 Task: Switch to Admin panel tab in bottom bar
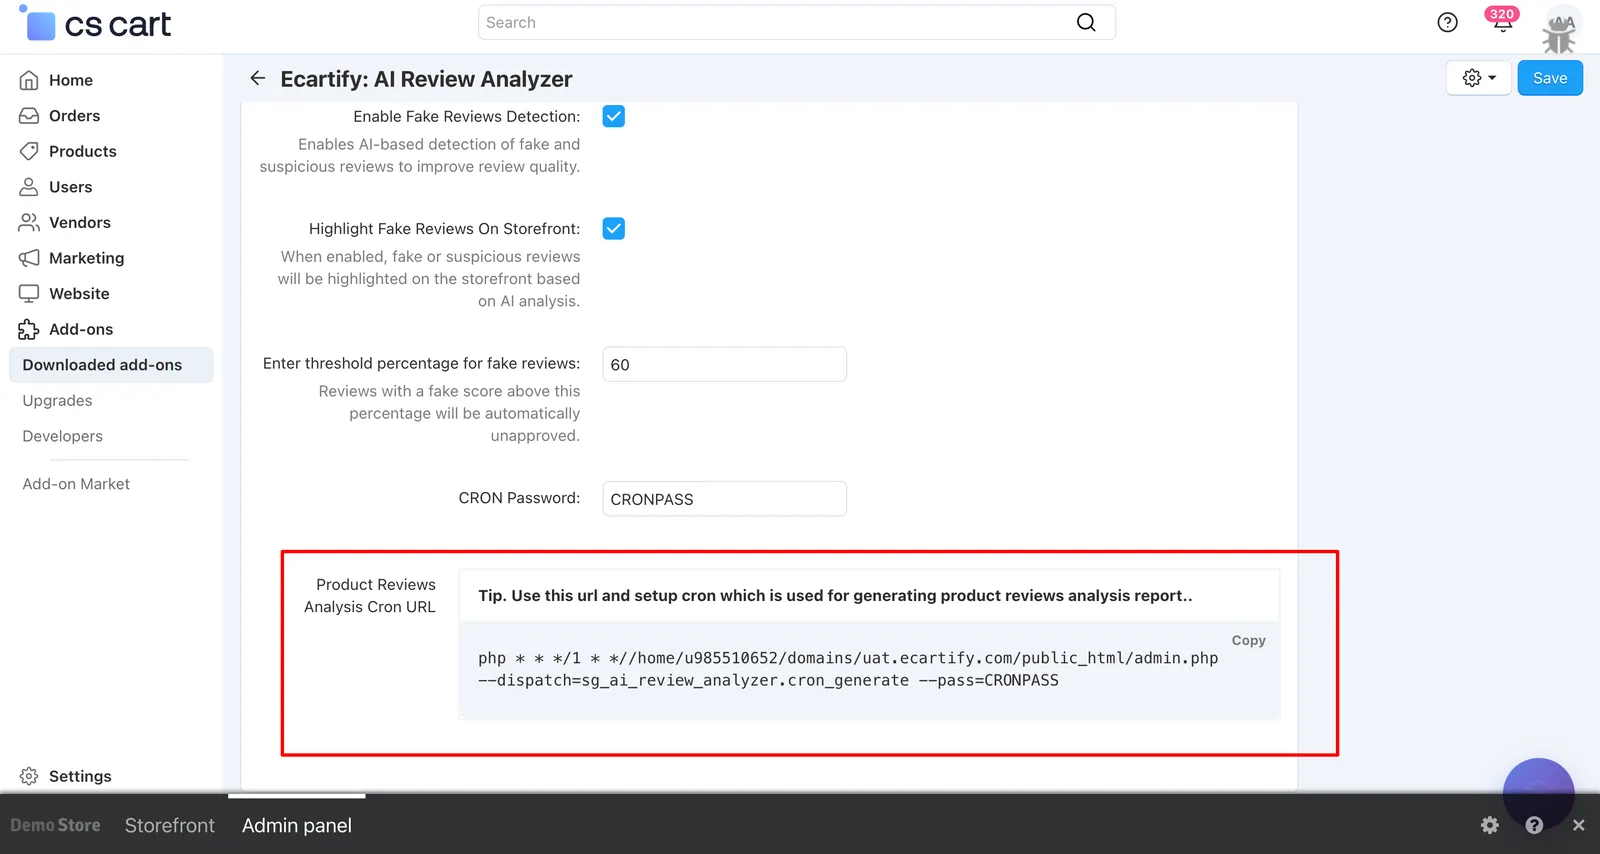[x=297, y=825]
